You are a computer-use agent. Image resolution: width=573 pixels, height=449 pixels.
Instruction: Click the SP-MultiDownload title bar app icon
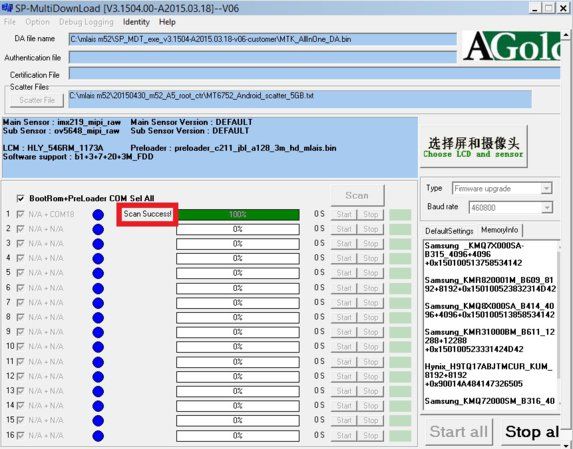point(7,8)
